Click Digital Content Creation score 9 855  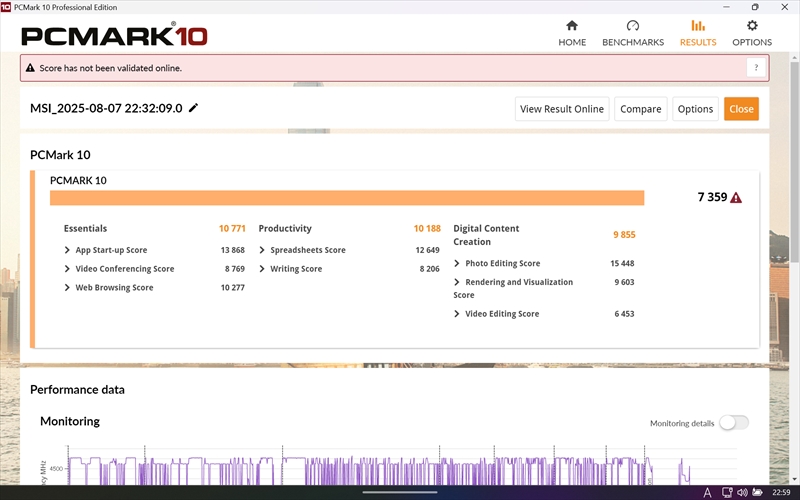coord(624,235)
